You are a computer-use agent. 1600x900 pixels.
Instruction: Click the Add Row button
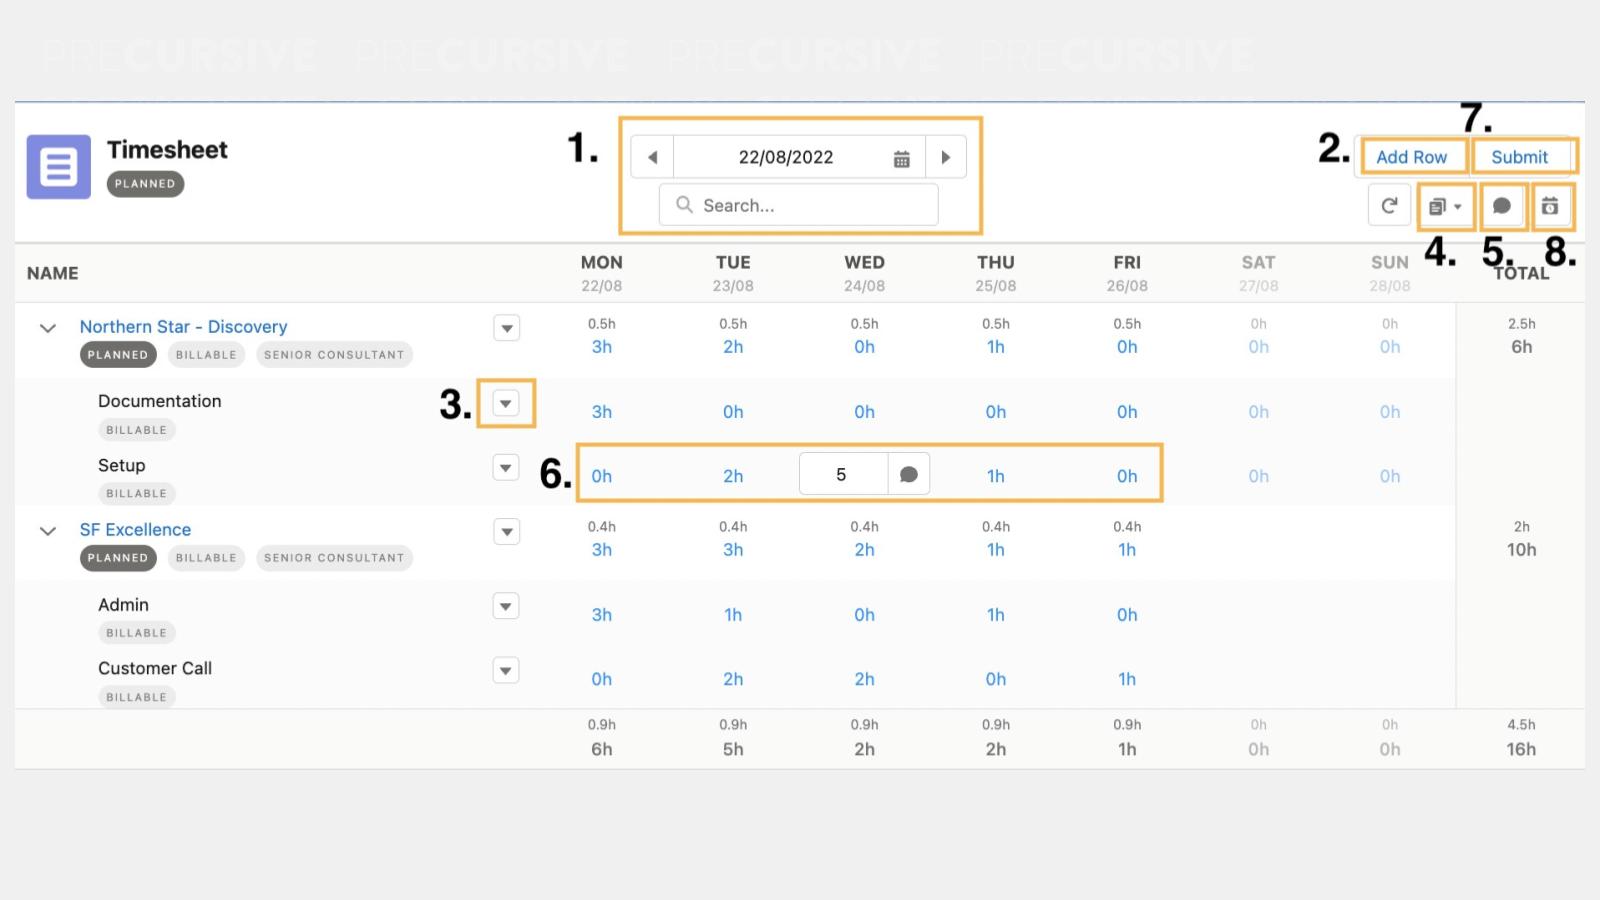click(x=1412, y=156)
